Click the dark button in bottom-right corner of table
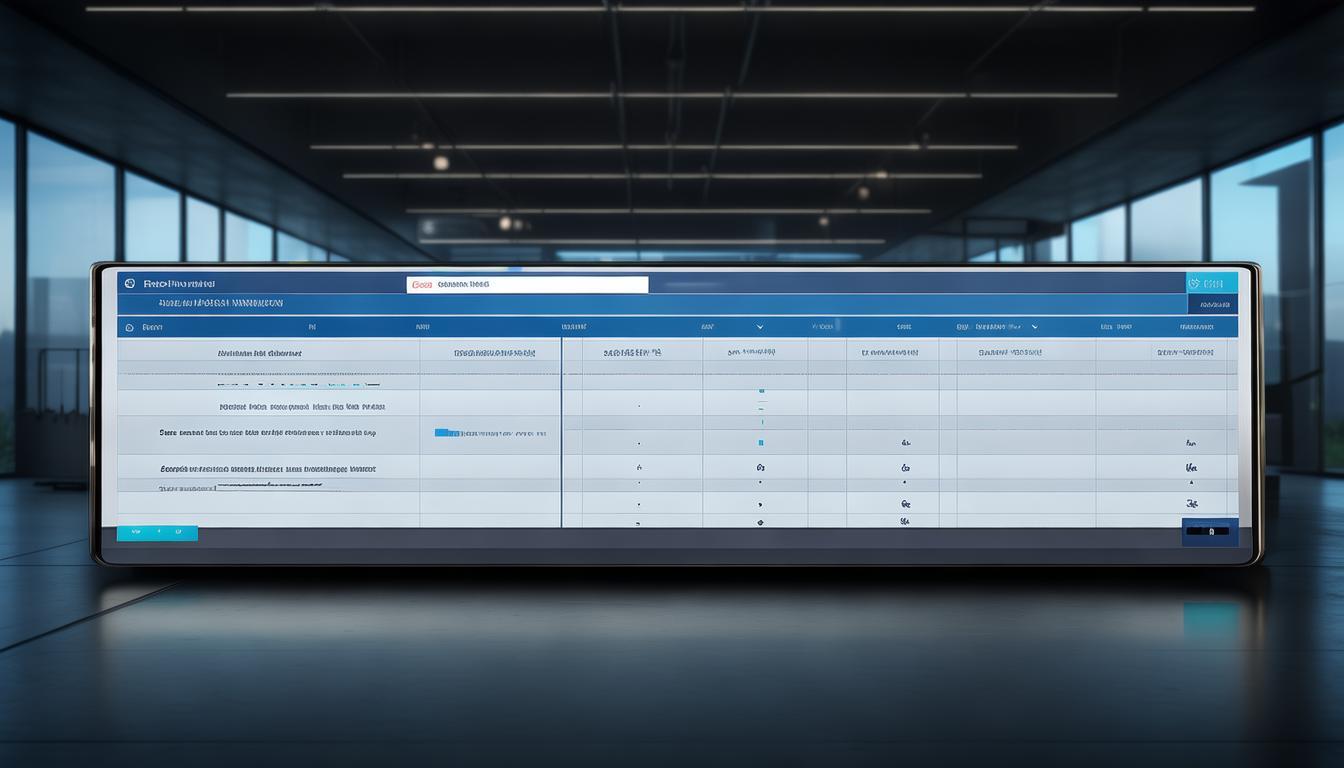This screenshot has height=768, width=1344. (1210, 532)
